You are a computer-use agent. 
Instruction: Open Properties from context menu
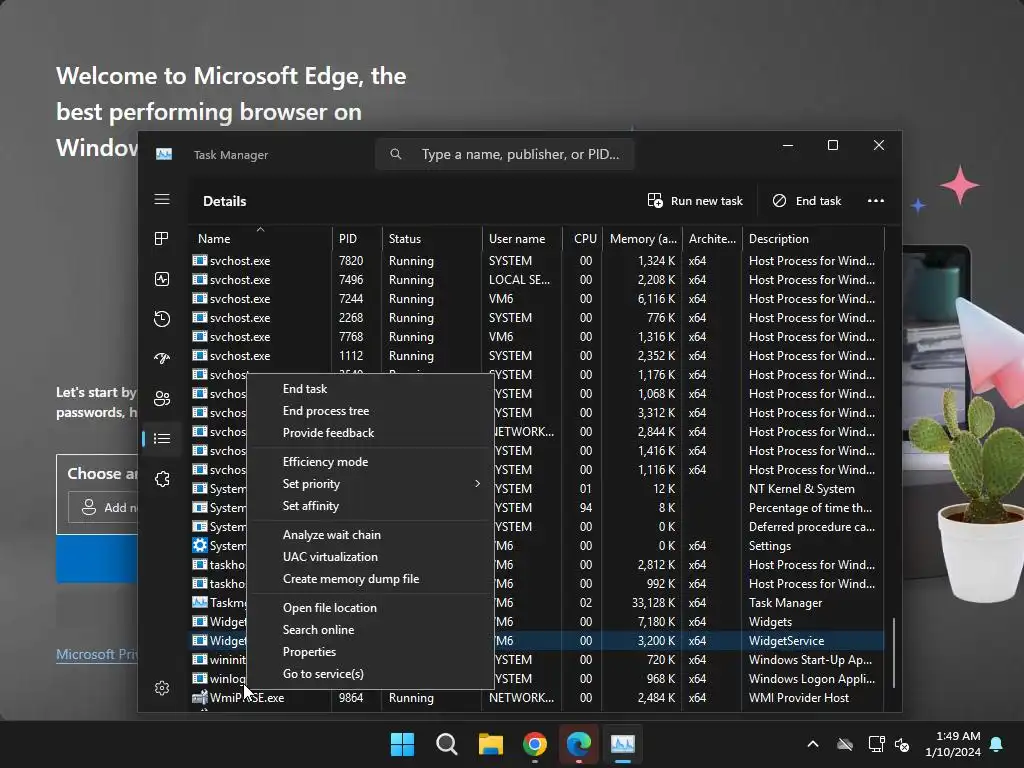tap(371, 652)
